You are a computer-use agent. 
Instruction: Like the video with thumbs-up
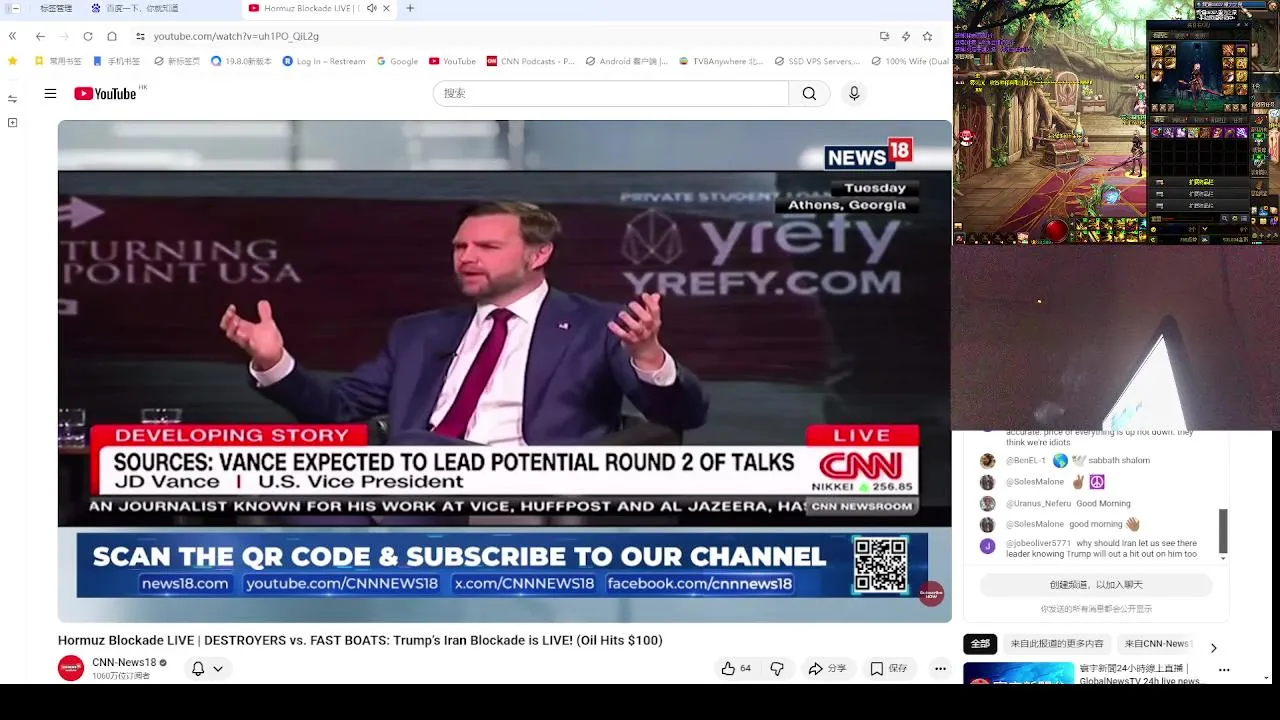coord(736,668)
